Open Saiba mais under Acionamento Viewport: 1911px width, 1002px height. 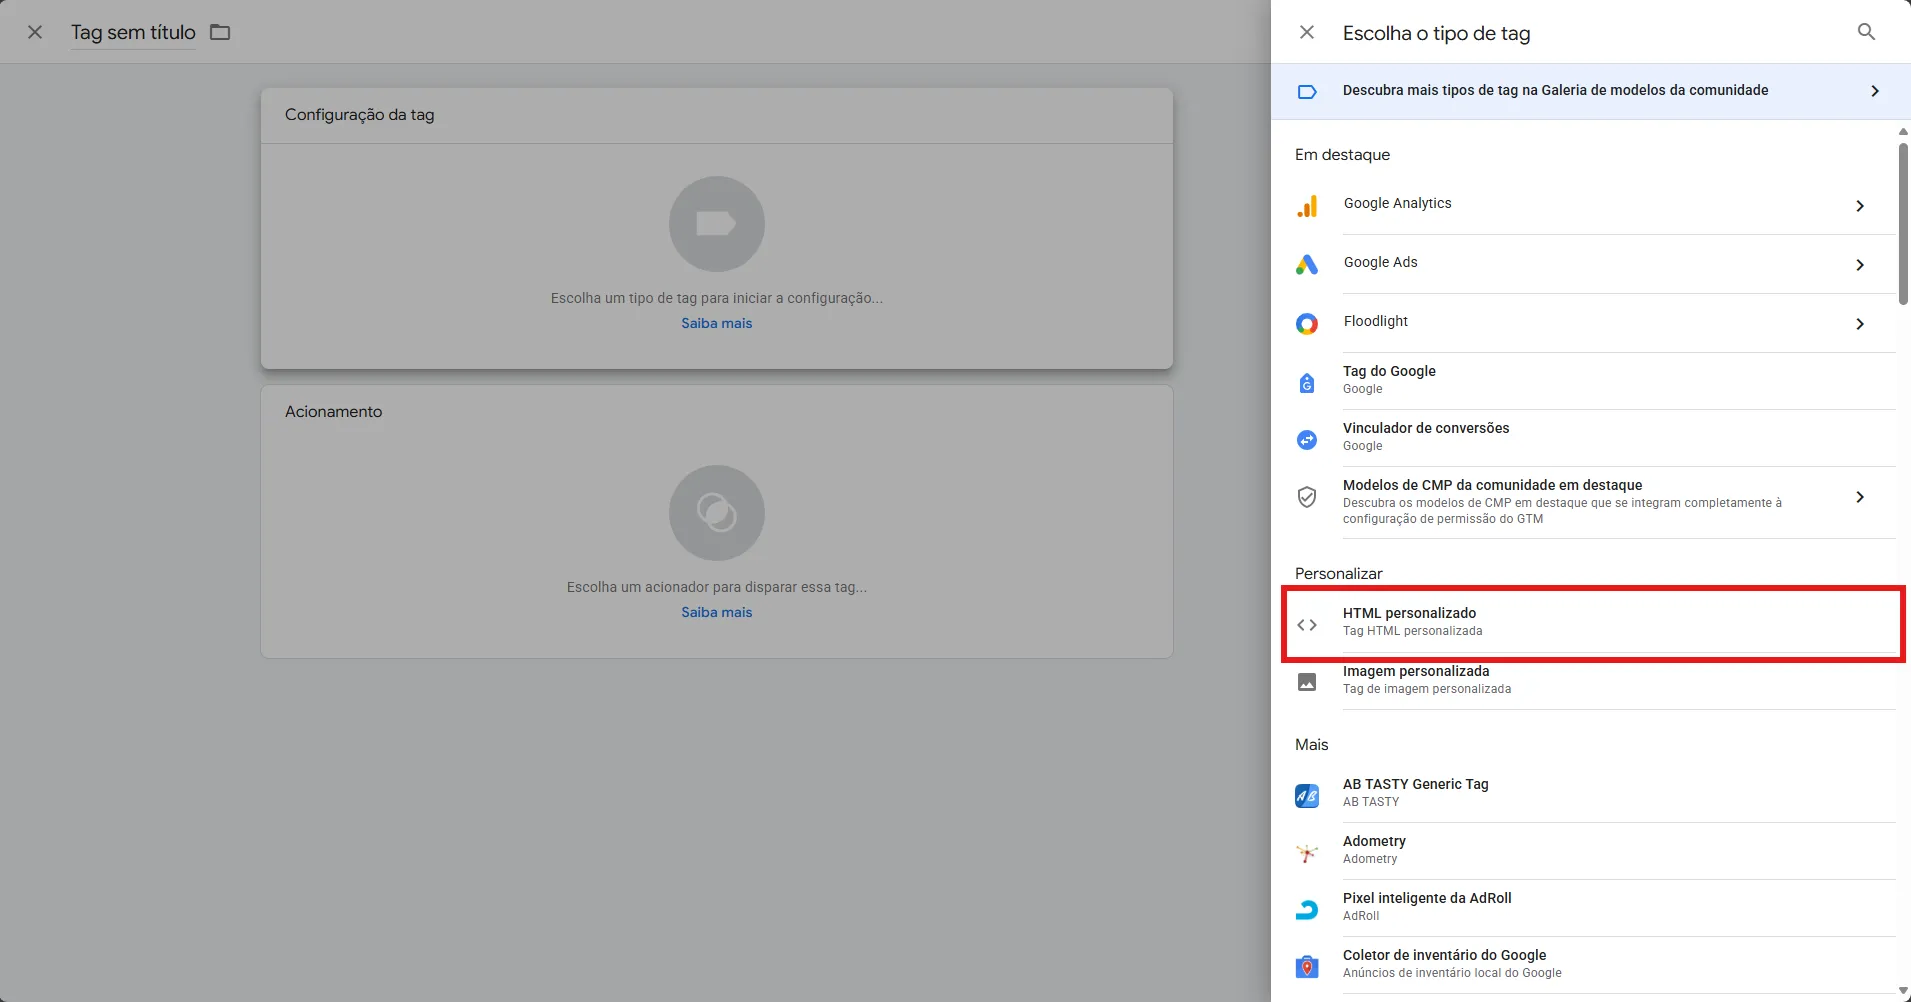(717, 612)
